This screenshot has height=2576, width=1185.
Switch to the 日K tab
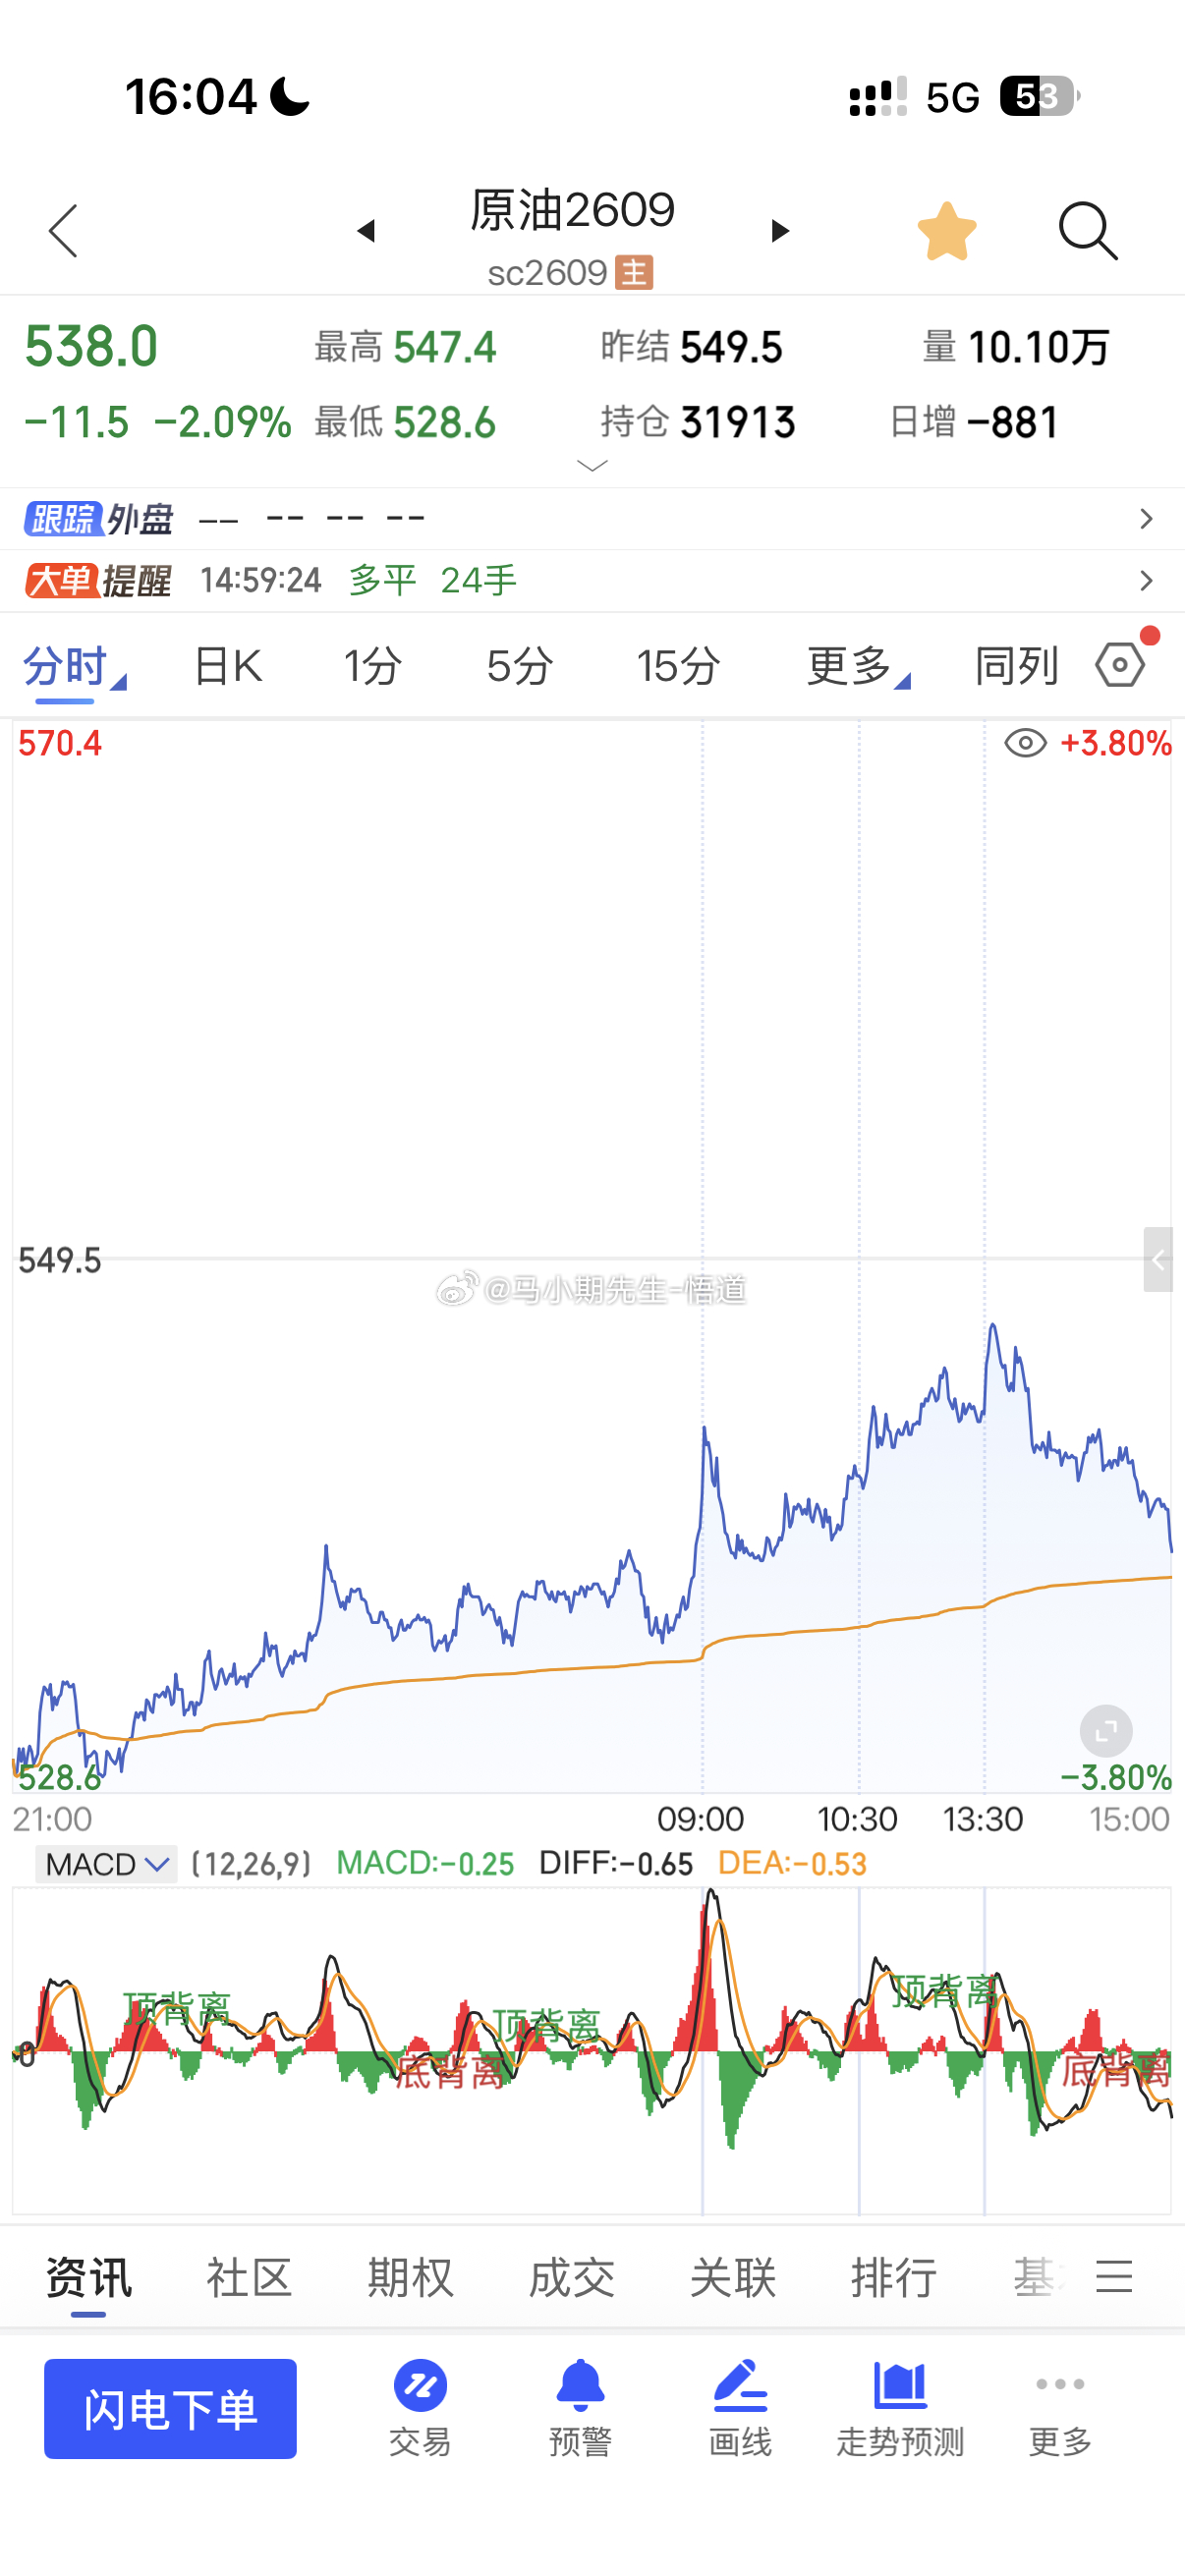[228, 666]
